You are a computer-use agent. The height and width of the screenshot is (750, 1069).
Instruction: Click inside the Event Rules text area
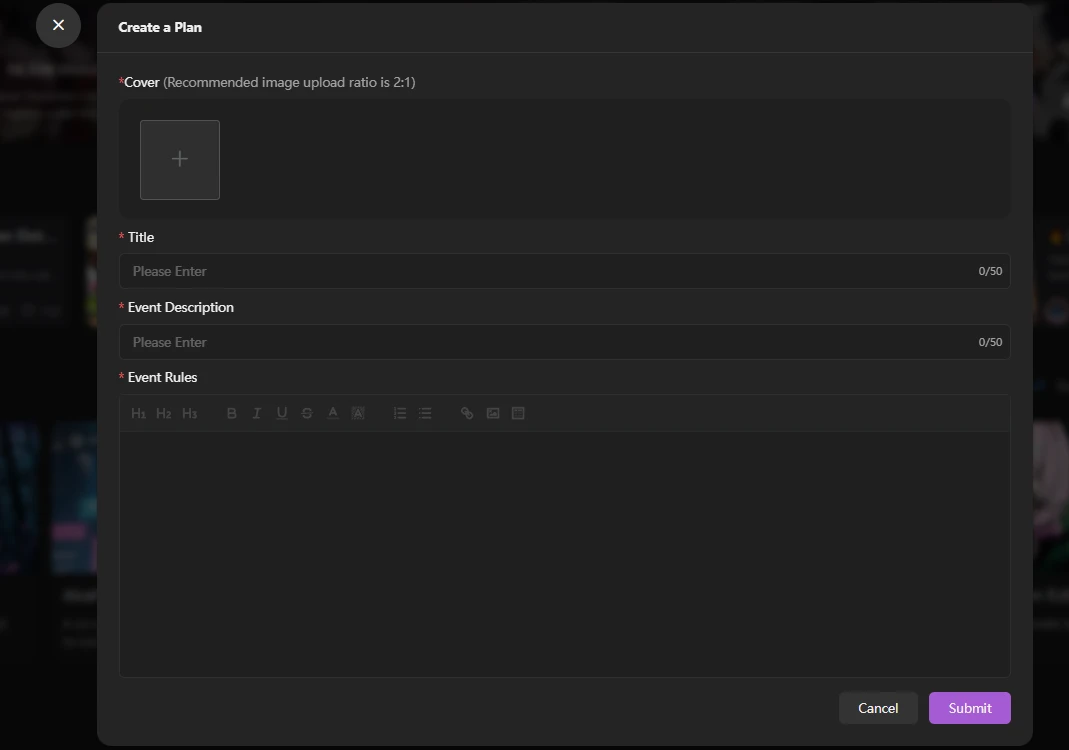point(564,553)
